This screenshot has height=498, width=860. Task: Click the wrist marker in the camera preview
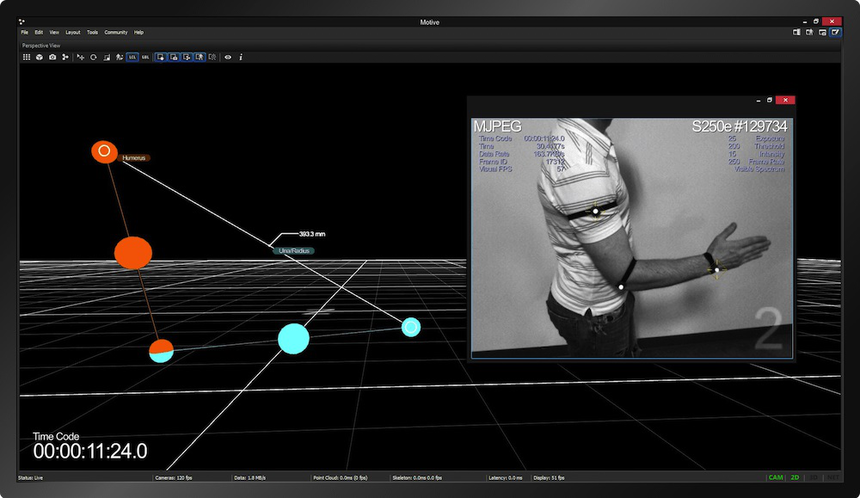(717, 270)
